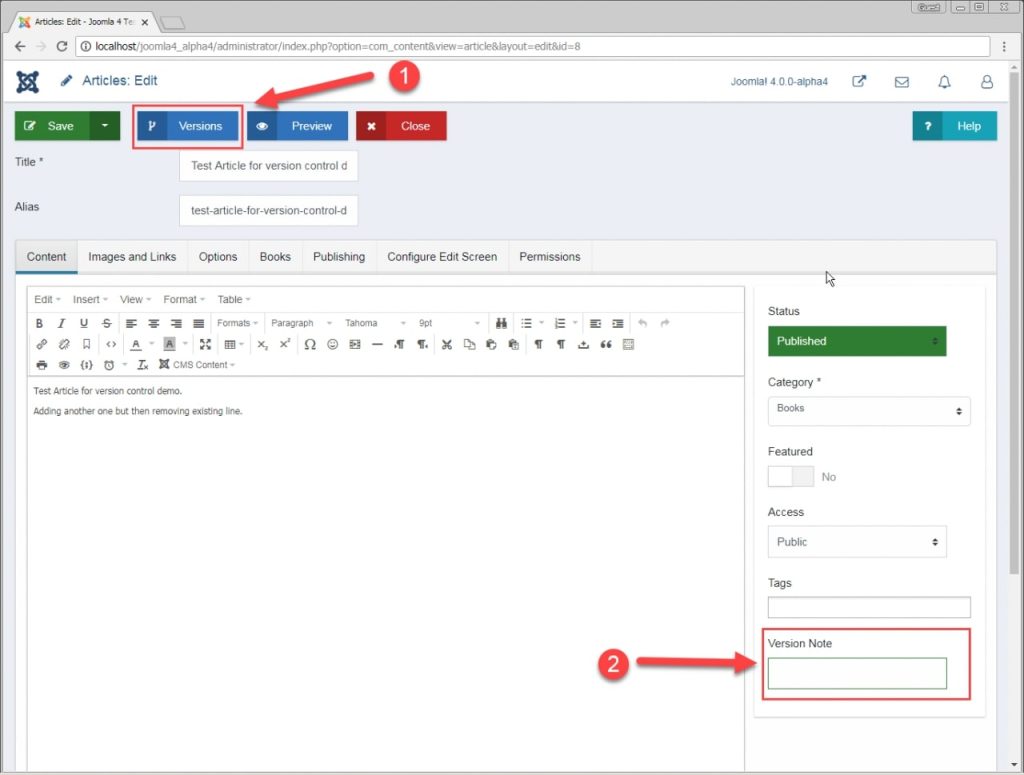The image size is (1024, 775).
Task: Insert horizontal line
Action: tap(377, 344)
